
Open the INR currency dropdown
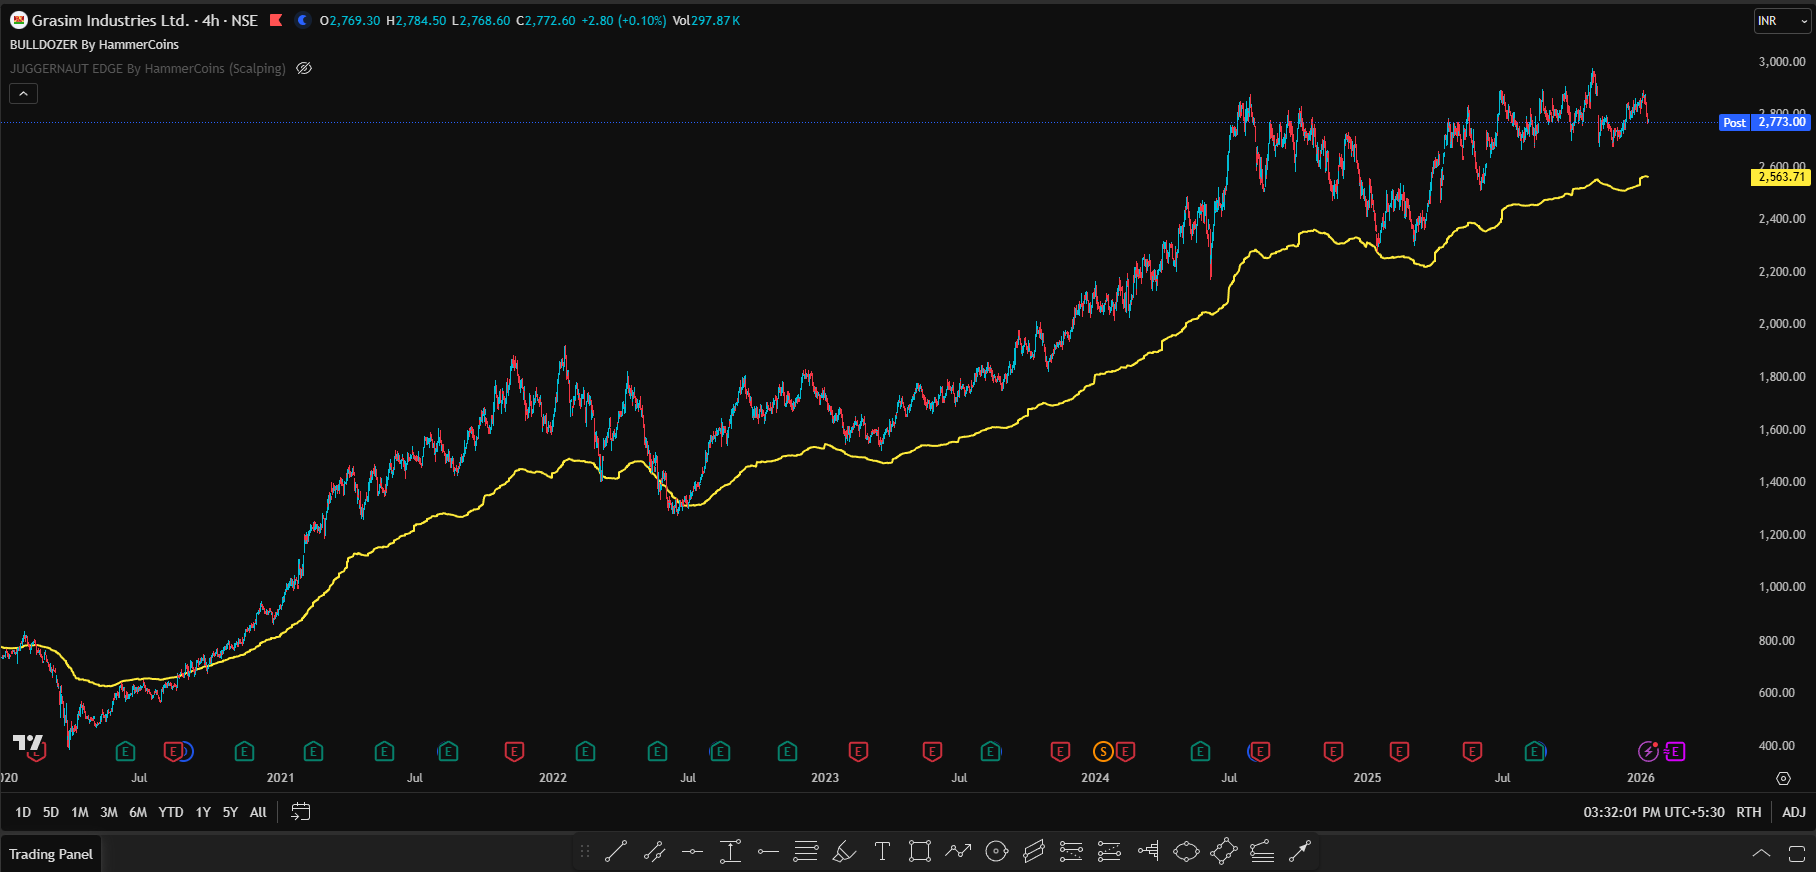pos(1782,21)
